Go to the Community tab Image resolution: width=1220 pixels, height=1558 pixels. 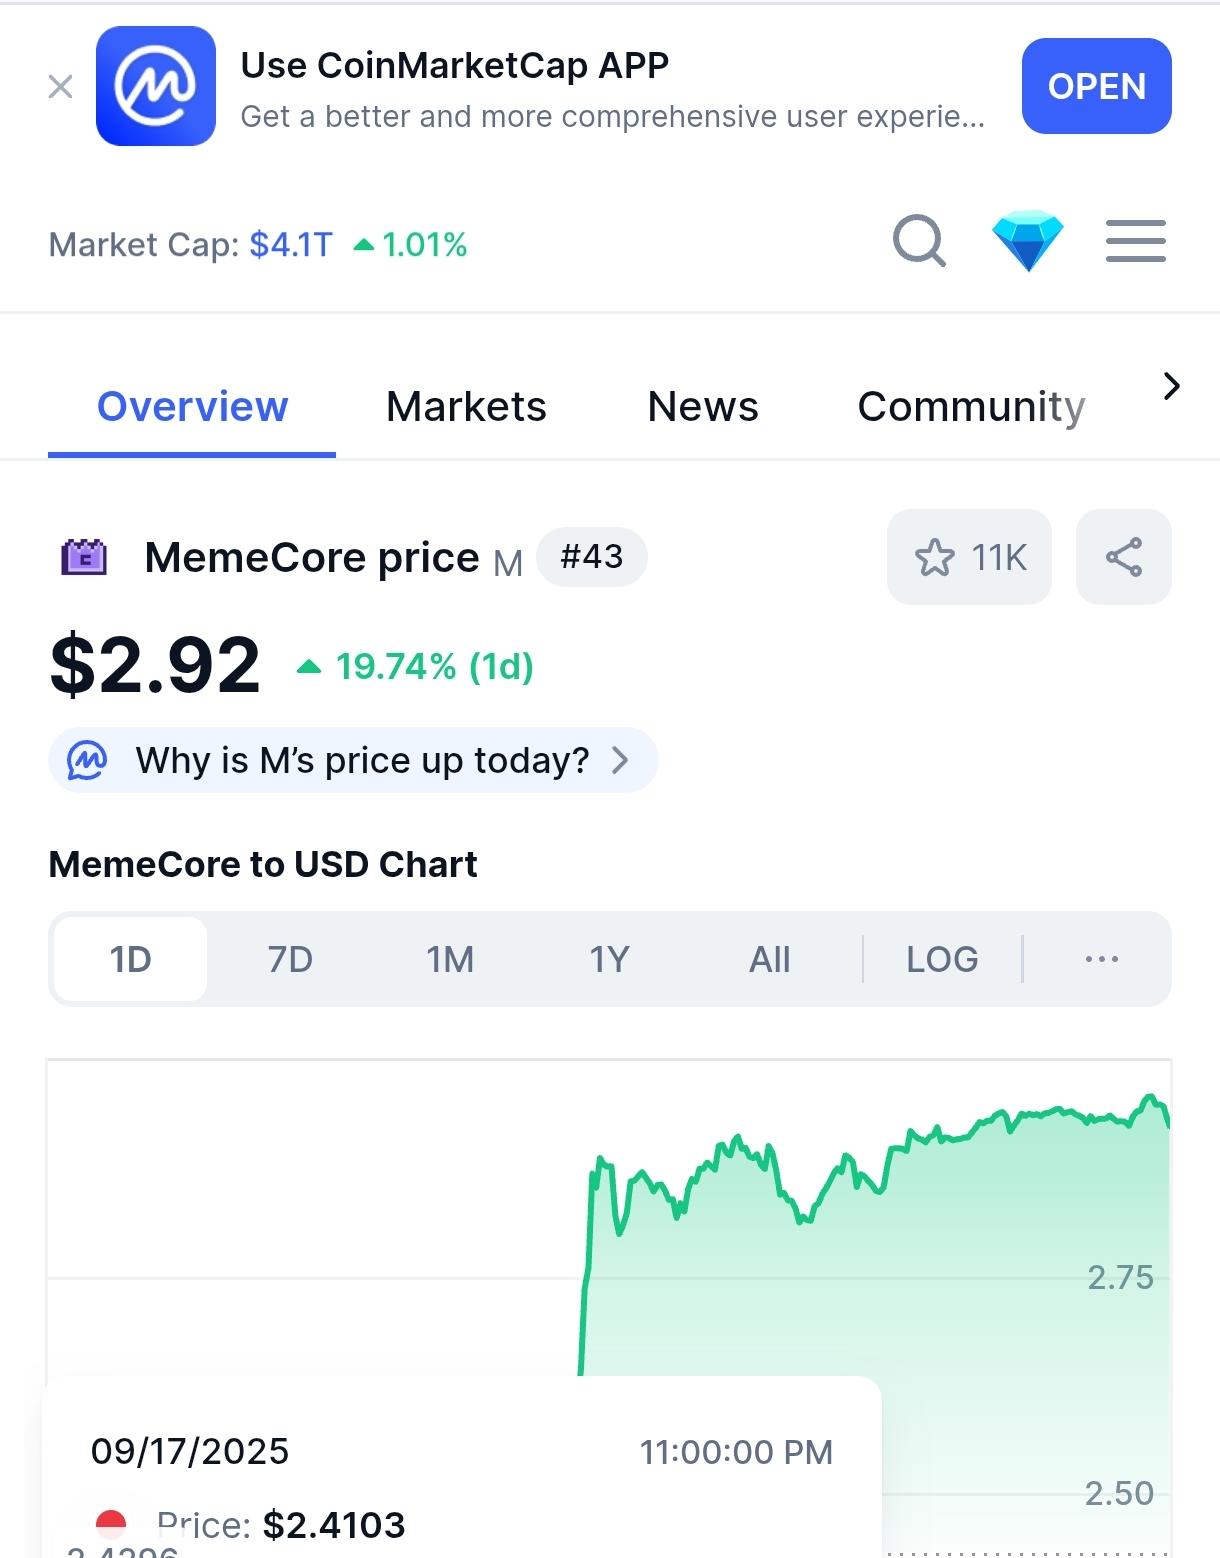pyautogui.click(x=971, y=407)
